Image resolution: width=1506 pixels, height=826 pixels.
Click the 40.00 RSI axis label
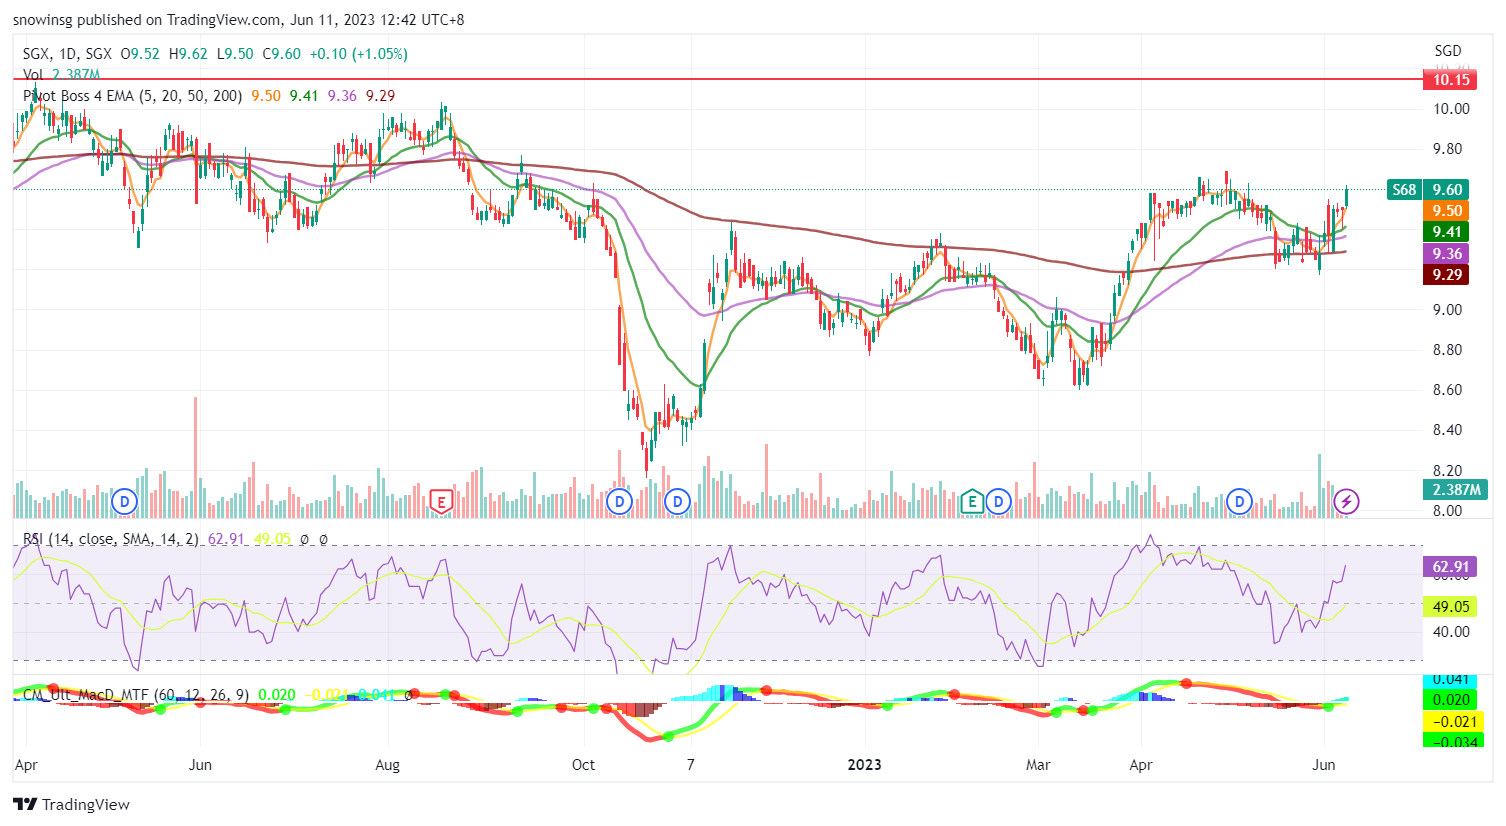pos(1451,631)
